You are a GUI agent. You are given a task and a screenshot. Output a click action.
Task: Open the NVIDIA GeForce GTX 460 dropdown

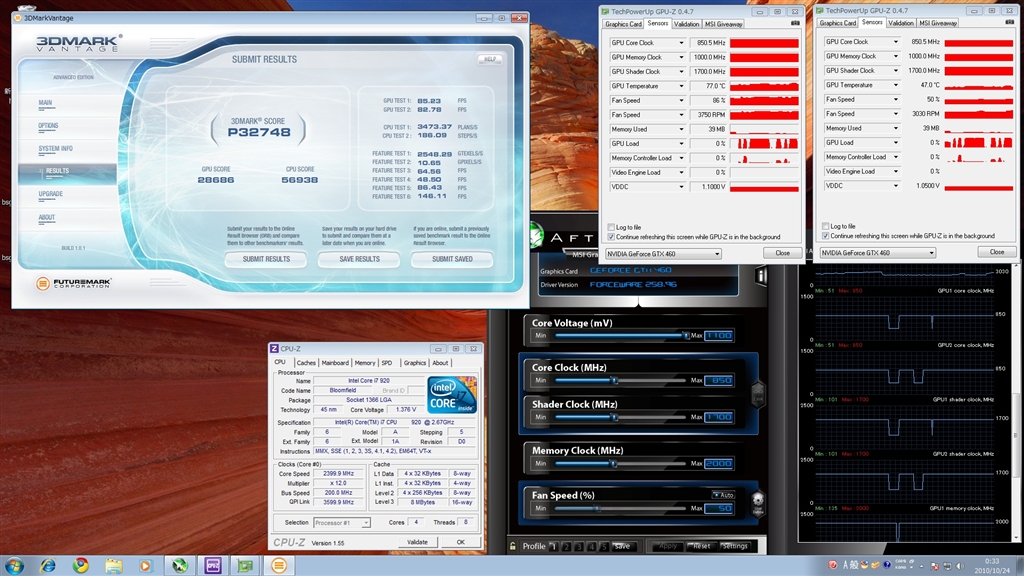[x=663, y=253]
